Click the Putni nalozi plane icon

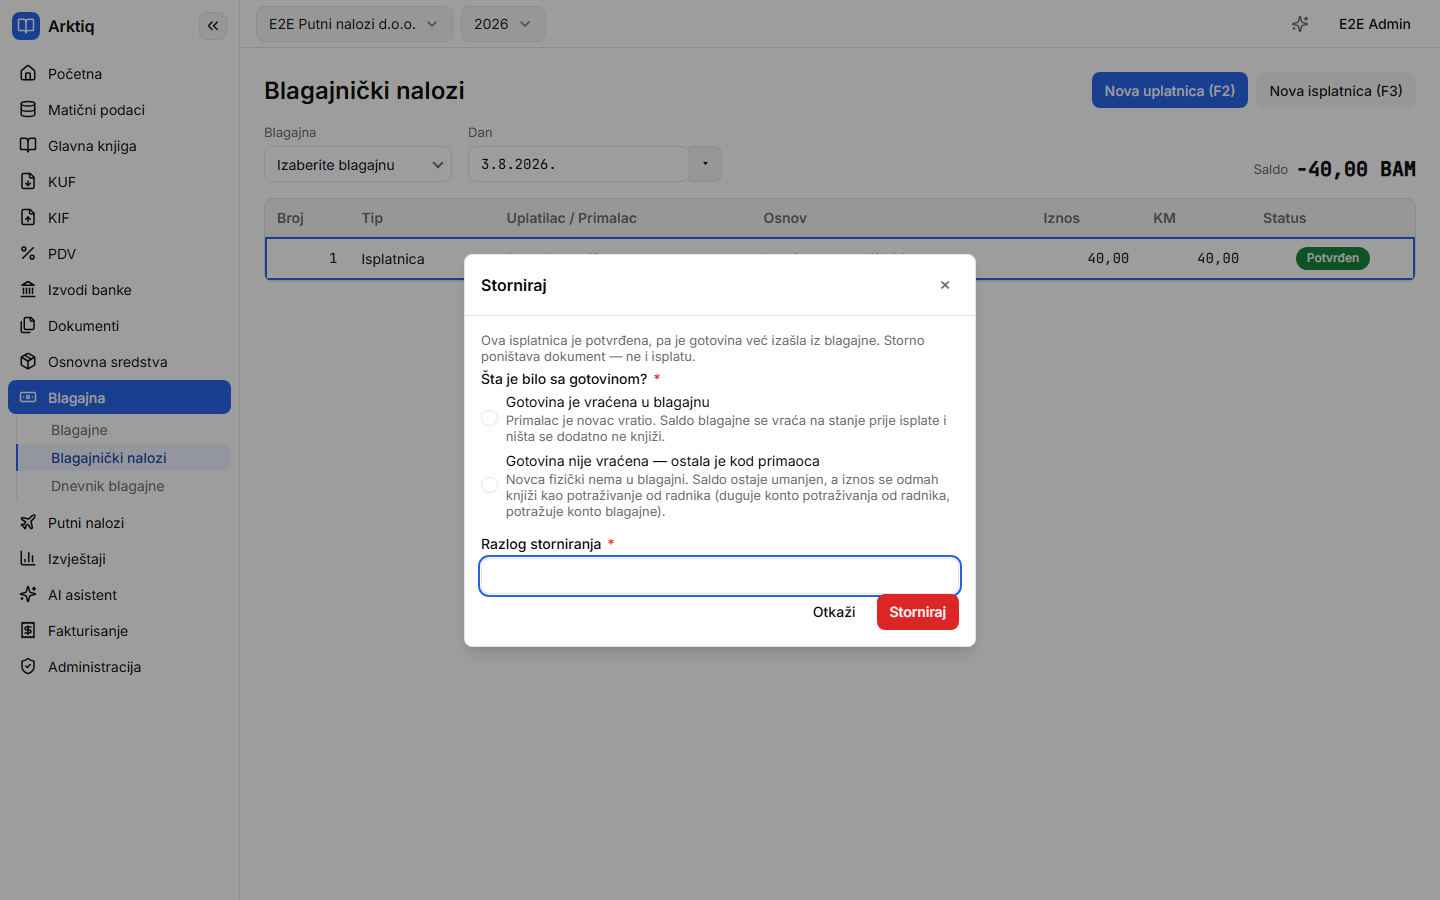click(28, 522)
